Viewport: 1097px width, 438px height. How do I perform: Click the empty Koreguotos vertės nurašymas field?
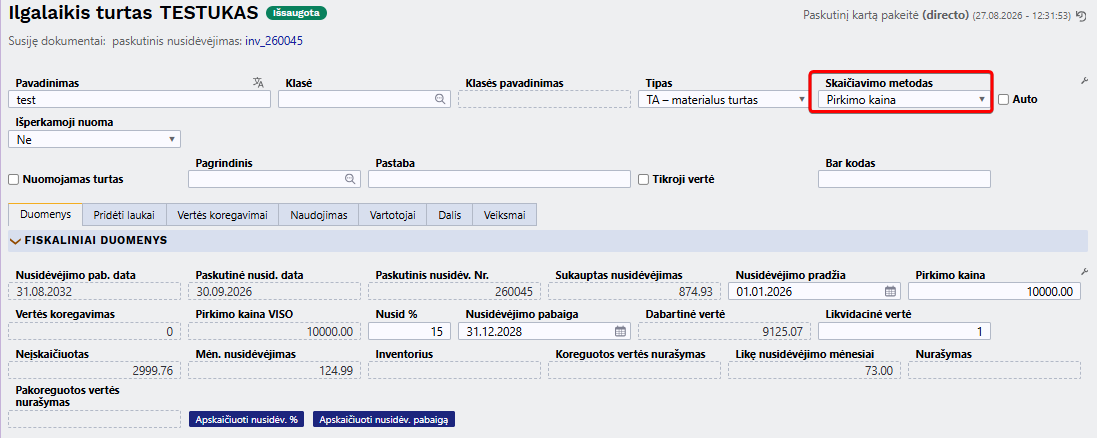tap(634, 369)
